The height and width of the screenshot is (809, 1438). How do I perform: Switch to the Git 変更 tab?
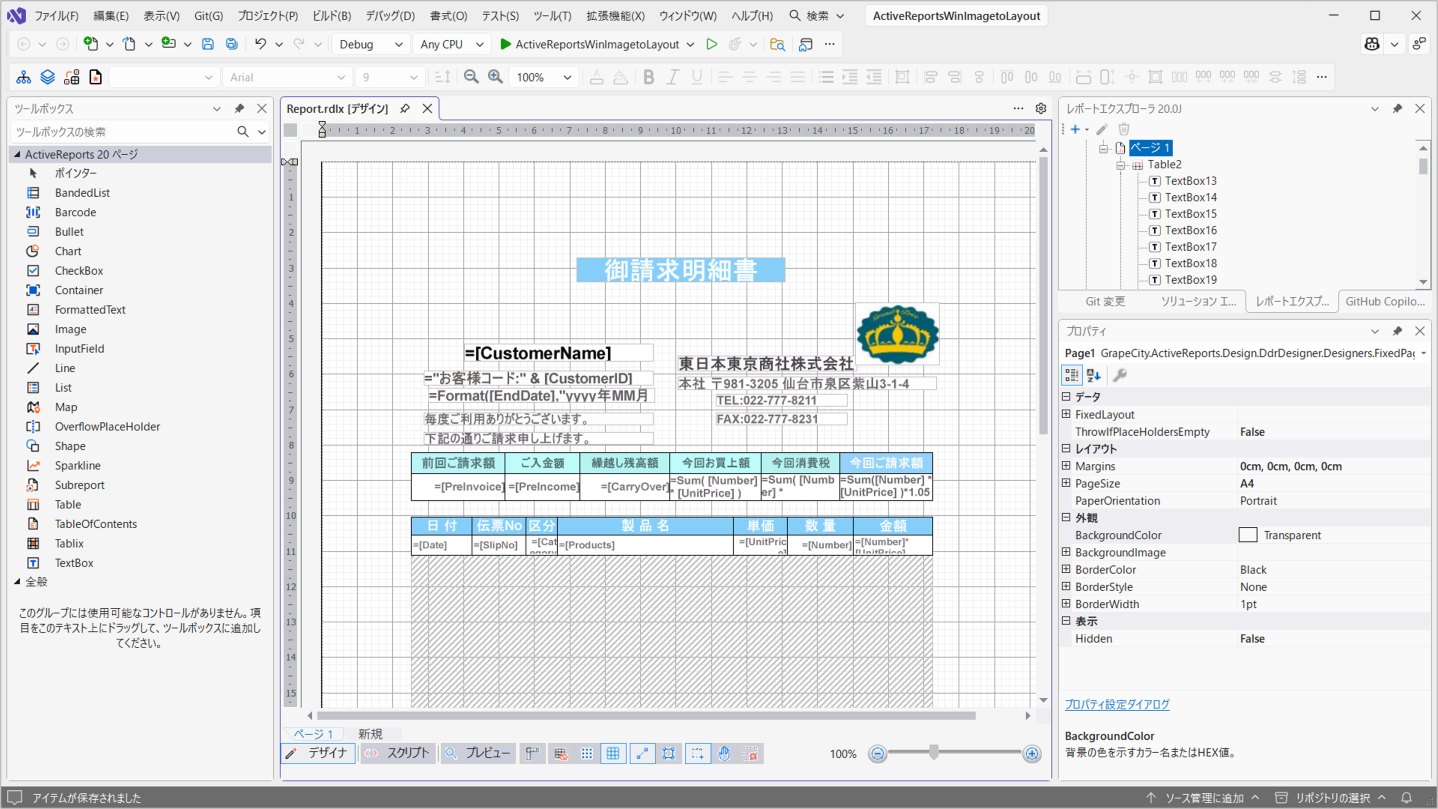pos(1105,301)
